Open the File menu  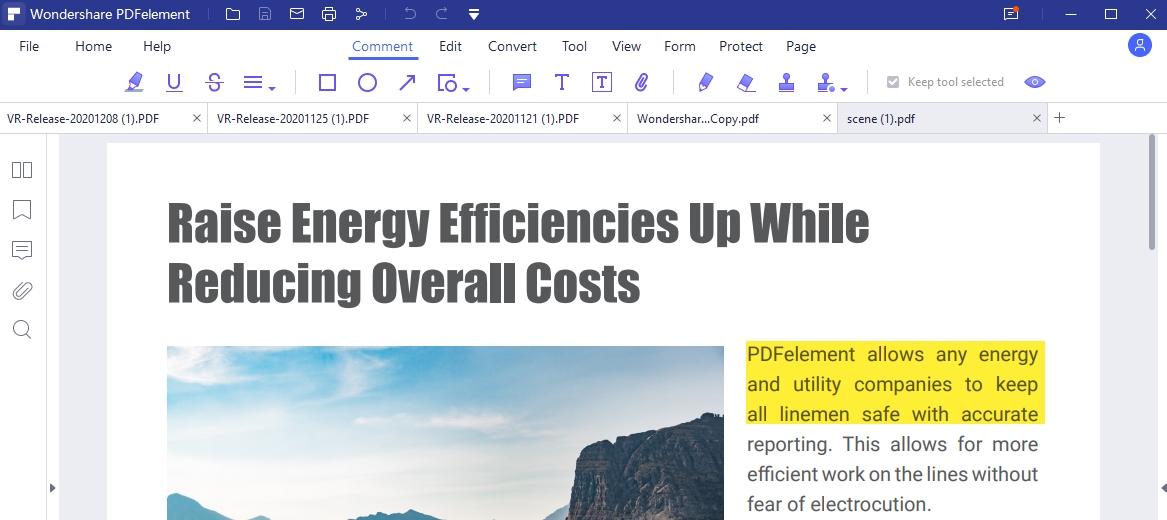pos(29,46)
